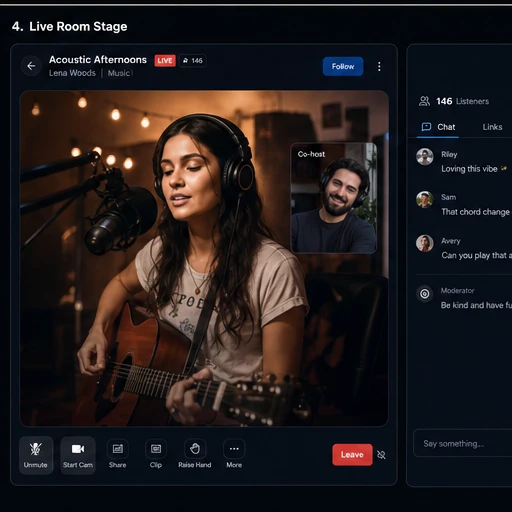Click the red LIVE badge
Viewport: 512px width, 512px height.
[x=165, y=61]
